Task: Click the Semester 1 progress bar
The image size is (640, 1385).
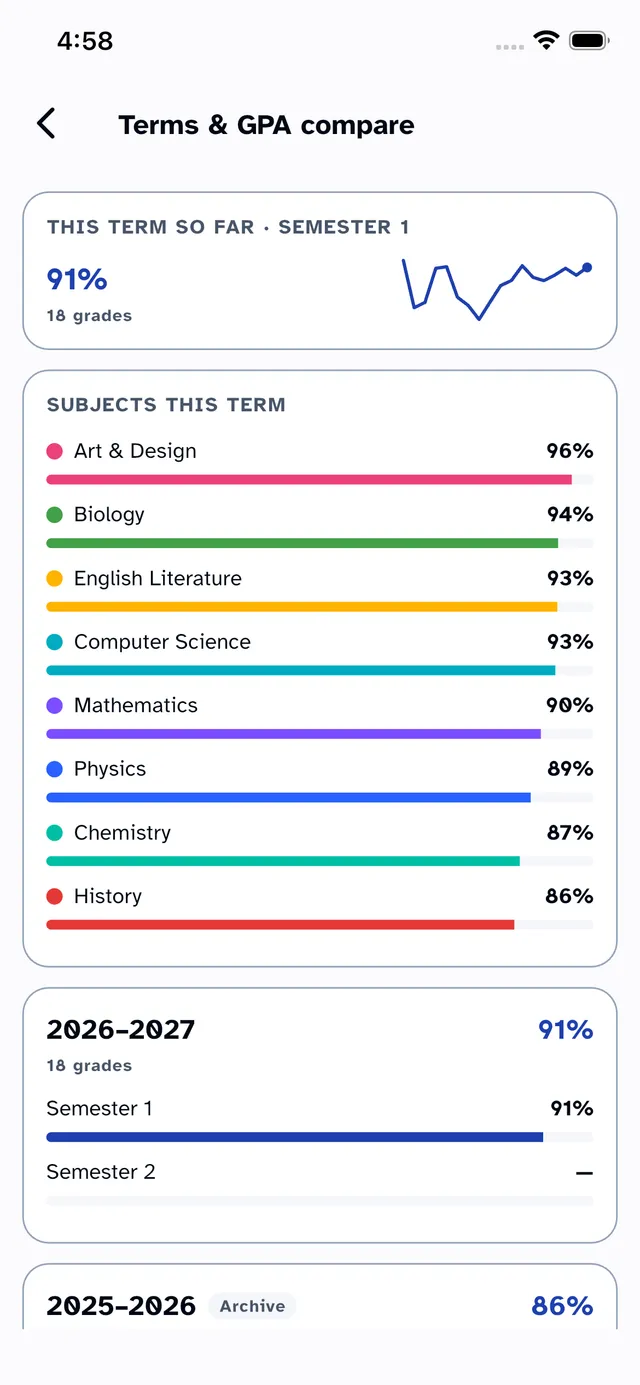Action: (x=320, y=1137)
